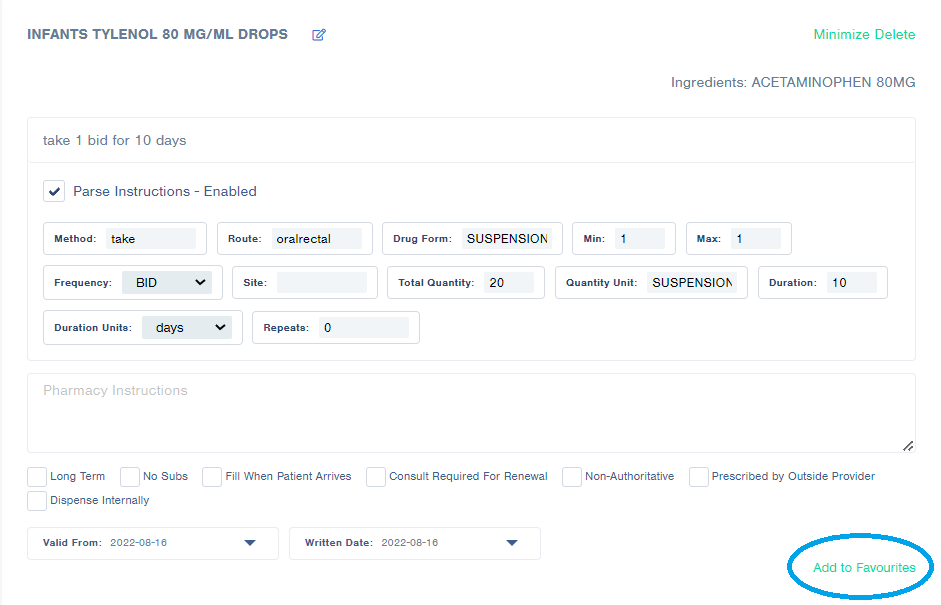Click the Pharmacy Instructions text area
Image resolution: width=941 pixels, height=605 pixels.
tap(470, 410)
